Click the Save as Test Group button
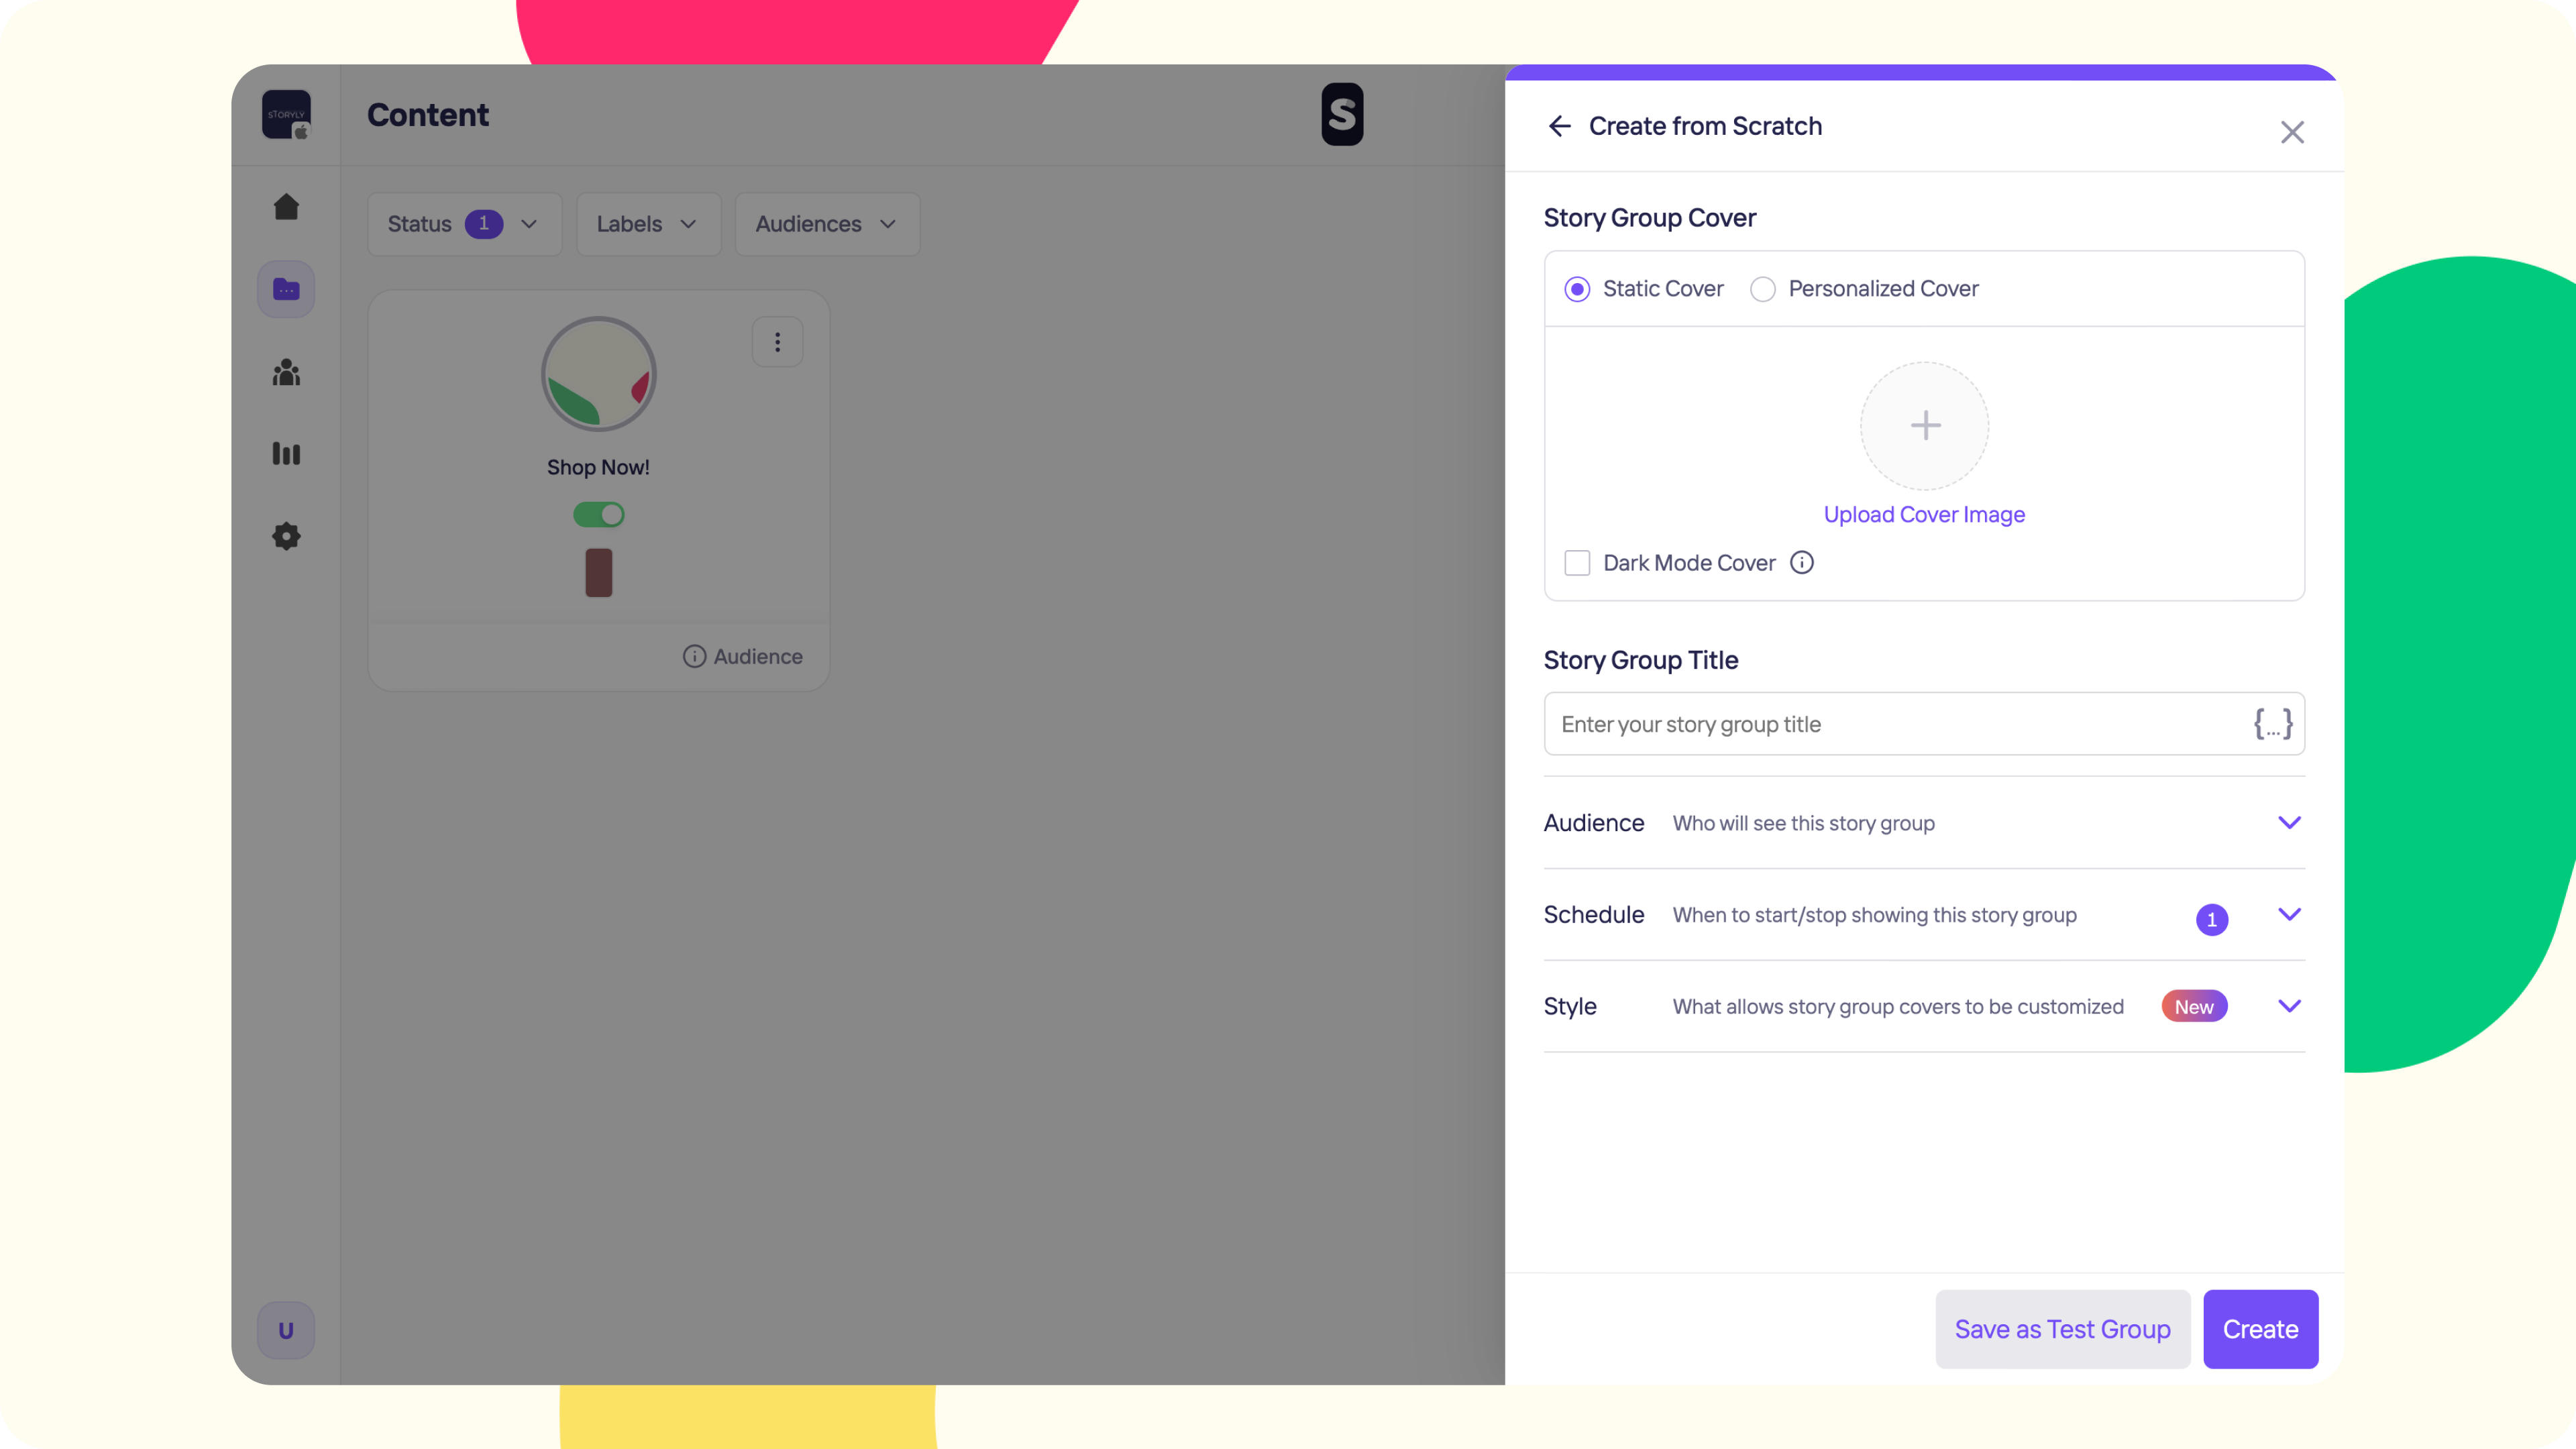Screen dimensions: 2576x1449 click(x=2062, y=1329)
